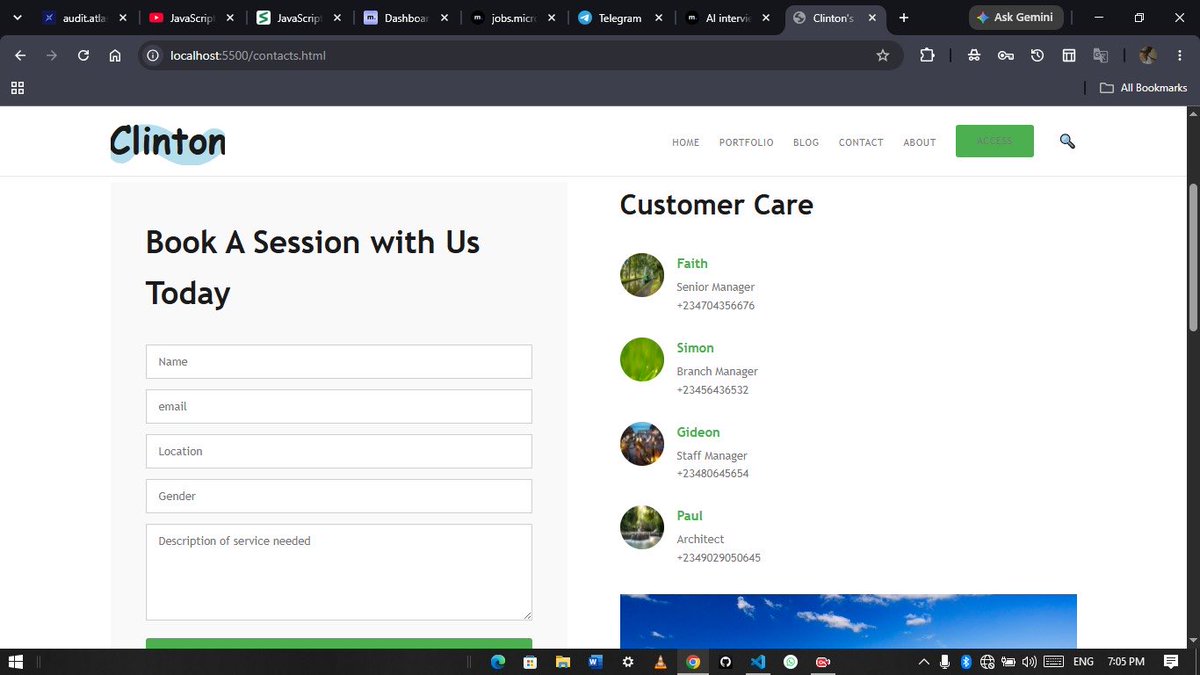Click the name Simon in Customer Care
Screen dimensions: 1200x675
pyautogui.click(x=695, y=348)
